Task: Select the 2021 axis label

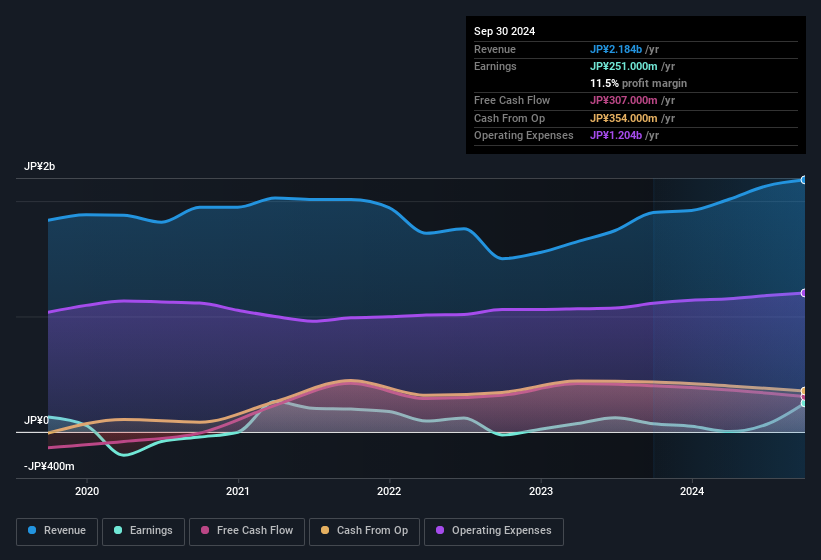Action: pos(238,491)
